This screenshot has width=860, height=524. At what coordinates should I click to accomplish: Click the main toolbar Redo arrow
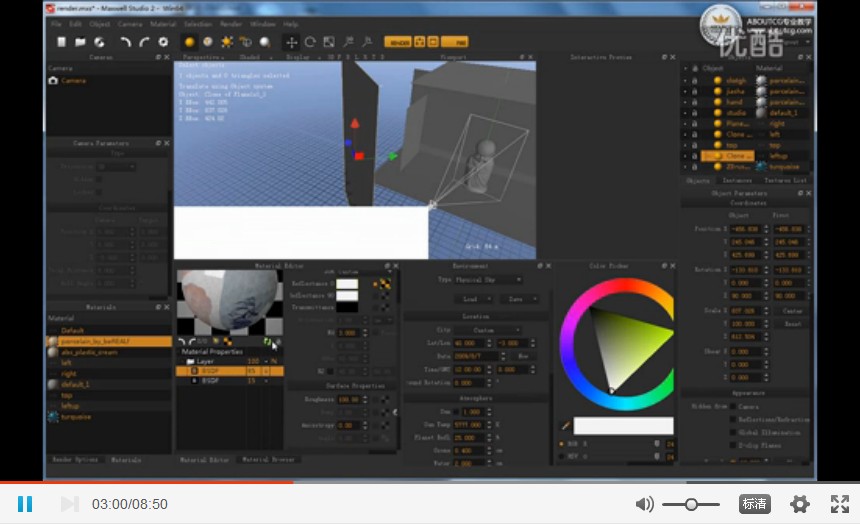coord(144,42)
